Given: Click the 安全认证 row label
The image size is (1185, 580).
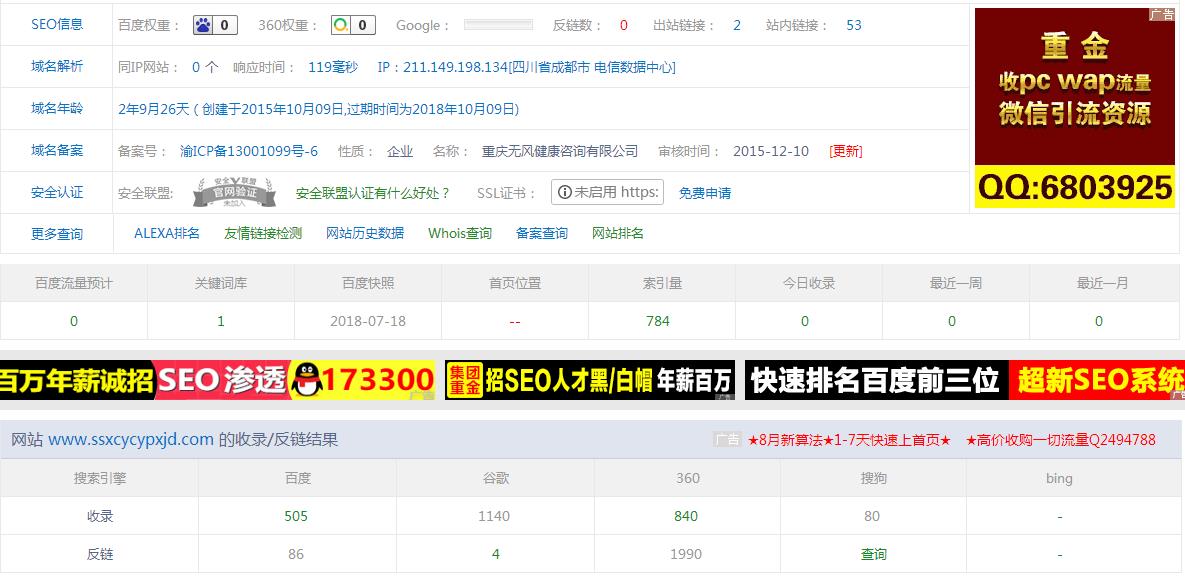Looking at the screenshot, I should 57,192.
